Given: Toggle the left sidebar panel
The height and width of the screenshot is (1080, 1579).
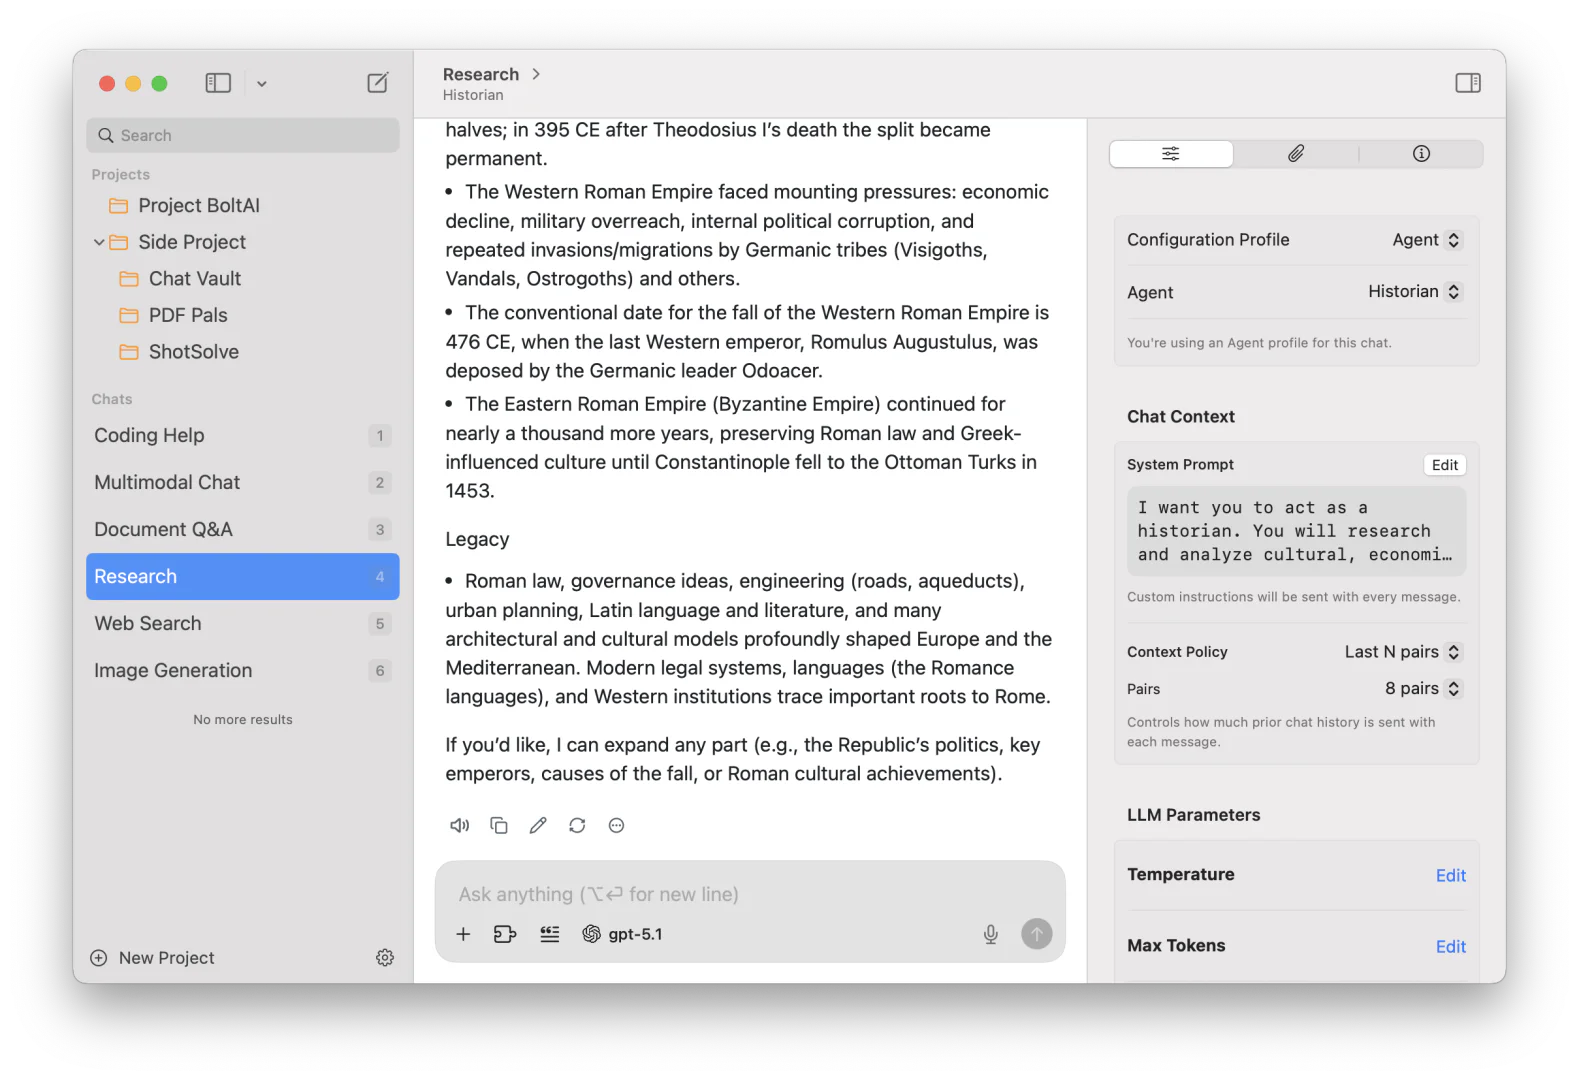Looking at the screenshot, I should pos(218,83).
